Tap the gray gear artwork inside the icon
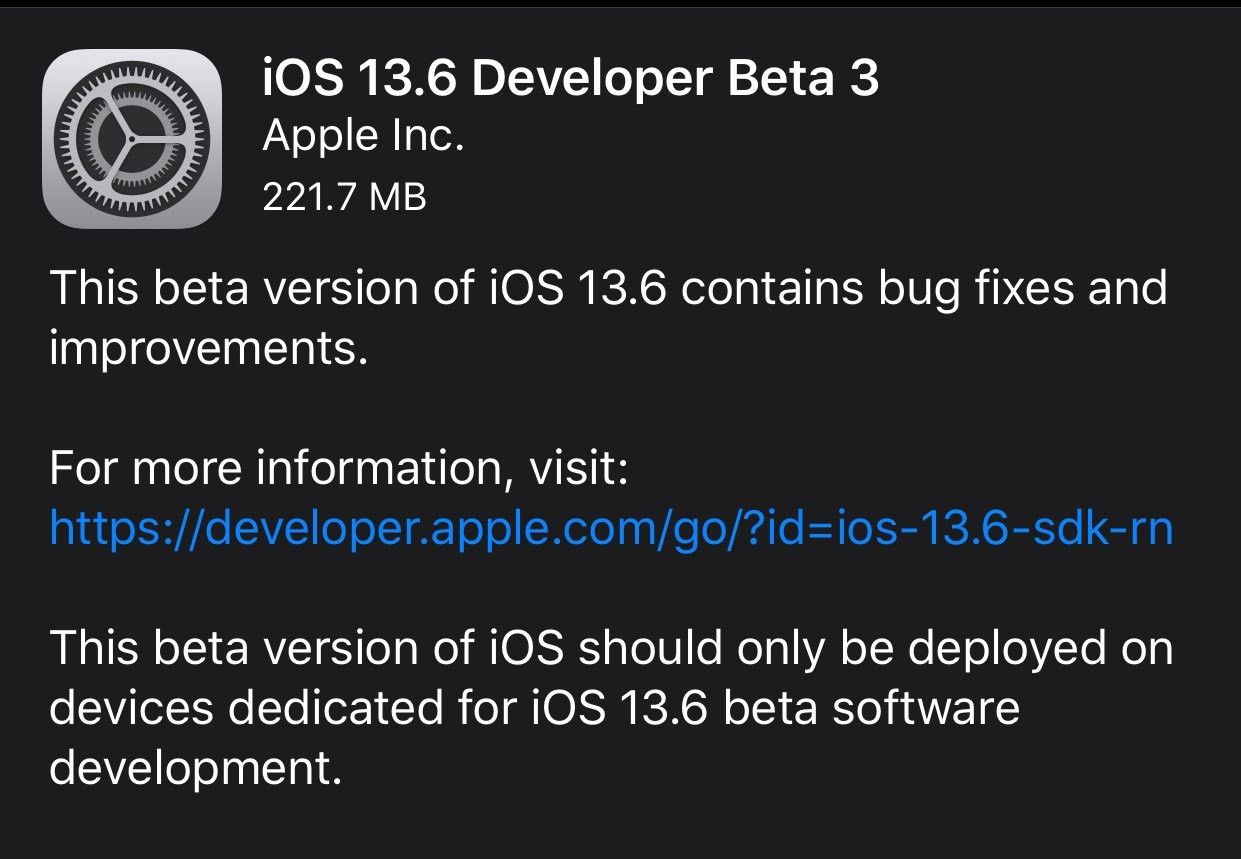 click(x=132, y=137)
